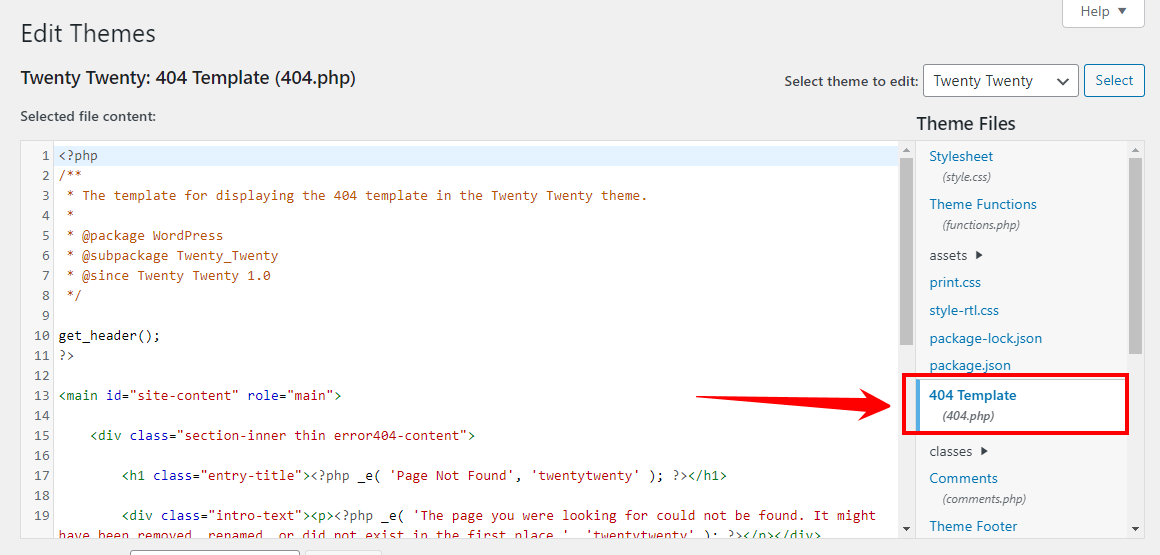Open package-lock.json file
The width and height of the screenshot is (1160, 555).
(x=985, y=338)
